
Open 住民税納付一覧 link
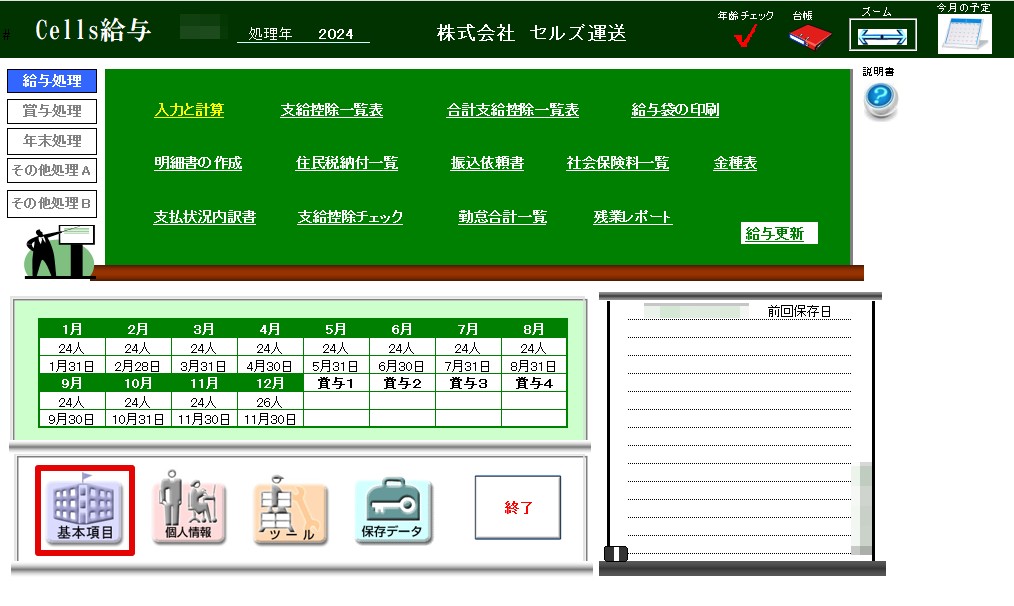pos(347,163)
